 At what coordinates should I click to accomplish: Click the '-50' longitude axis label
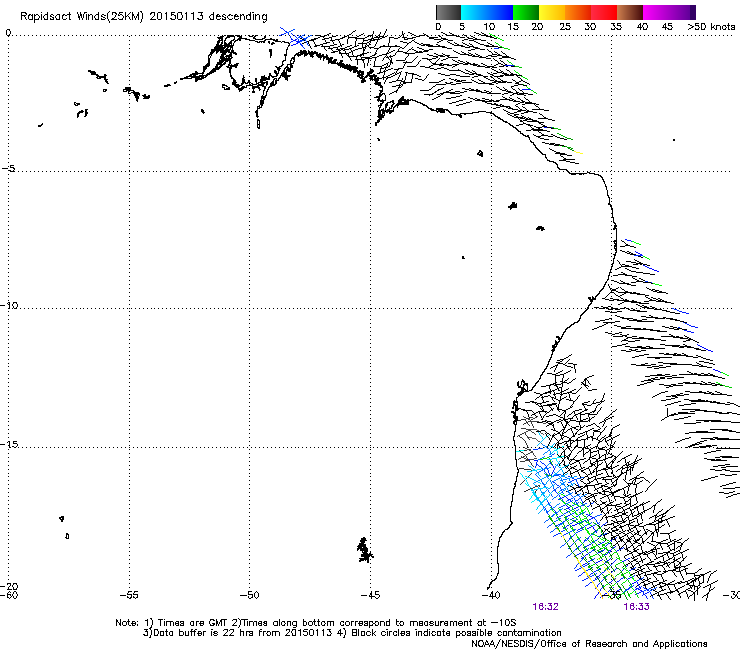(x=249, y=595)
